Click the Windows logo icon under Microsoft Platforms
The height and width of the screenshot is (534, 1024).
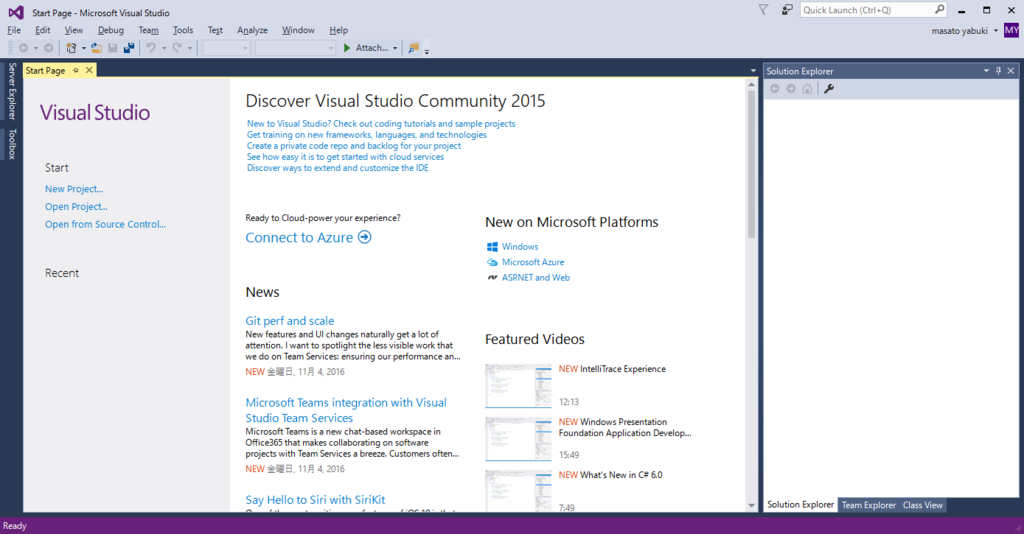(x=492, y=247)
